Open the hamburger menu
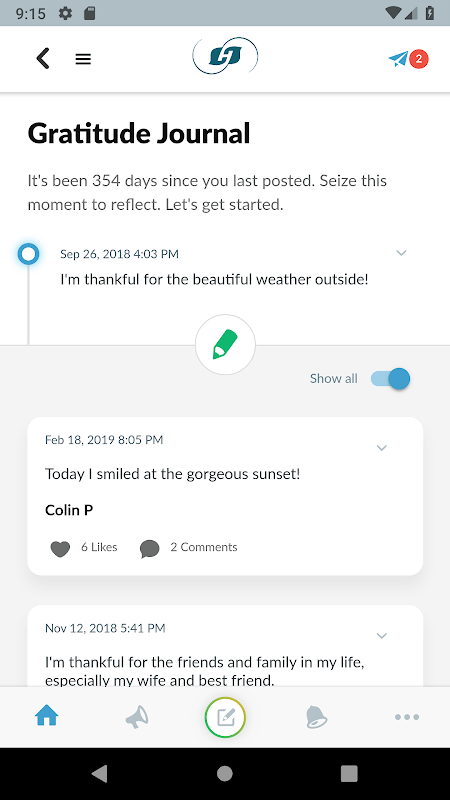 (83, 59)
